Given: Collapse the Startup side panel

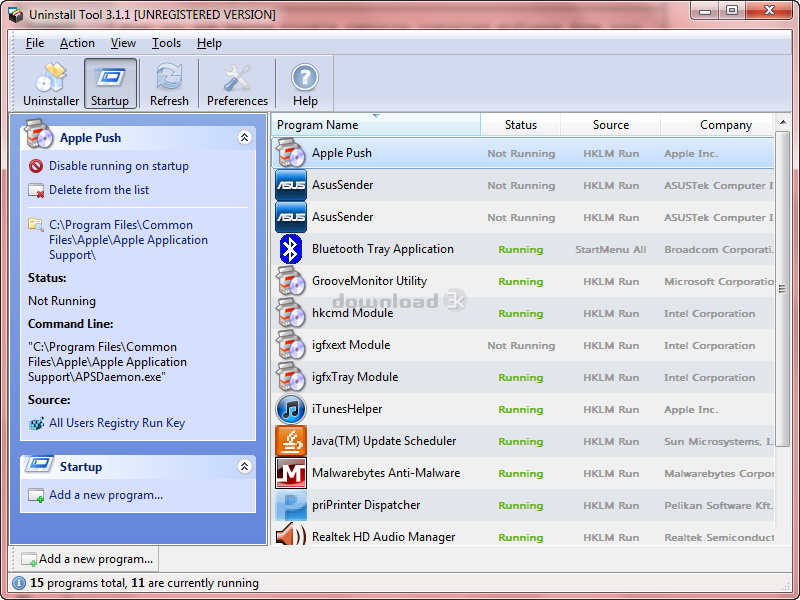Looking at the screenshot, I should [x=244, y=466].
